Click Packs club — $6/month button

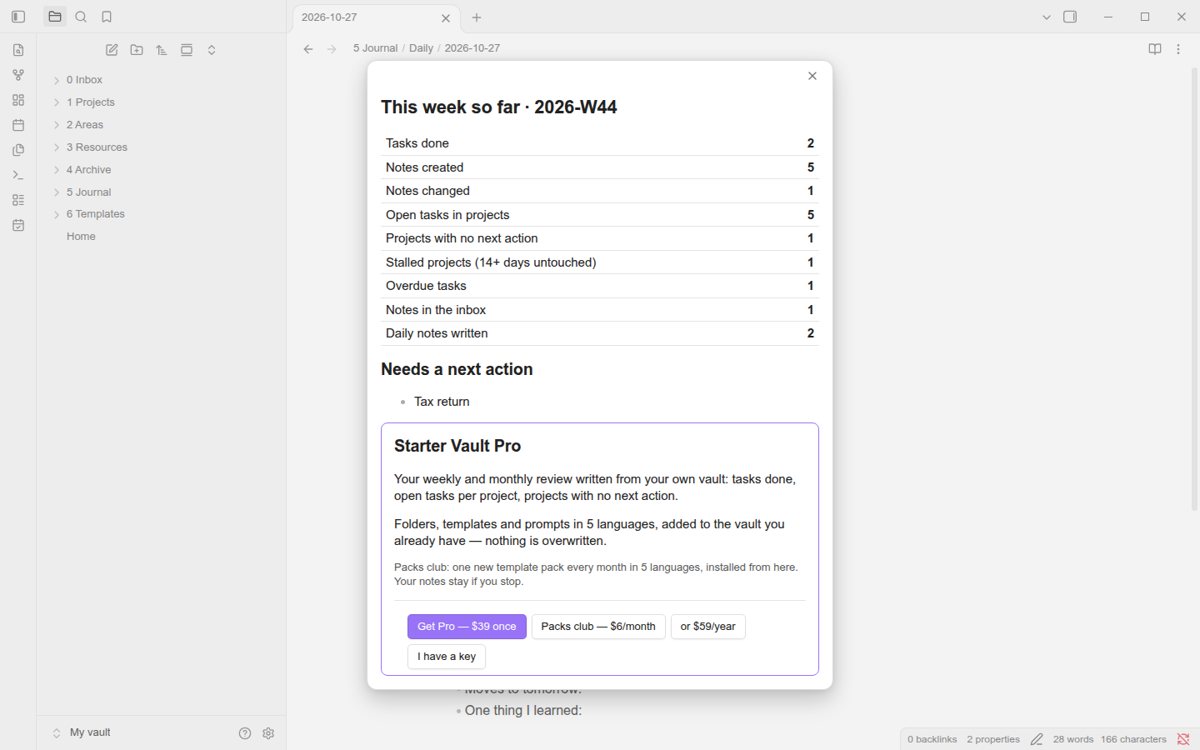[x=598, y=627]
